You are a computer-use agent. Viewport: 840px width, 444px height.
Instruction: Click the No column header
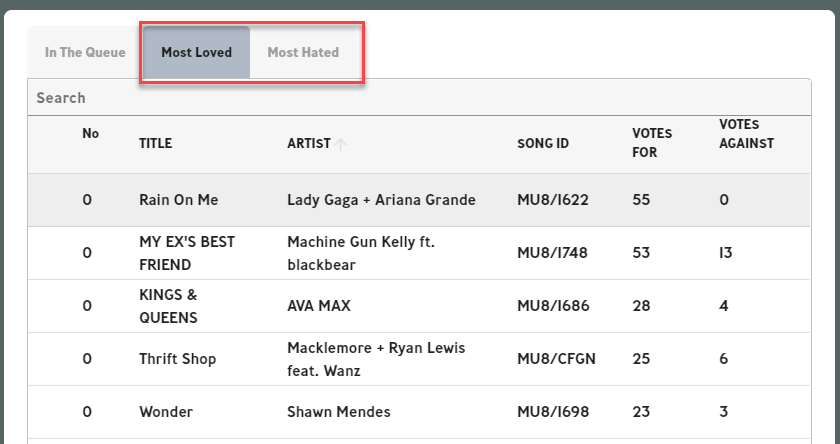[x=91, y=134]
